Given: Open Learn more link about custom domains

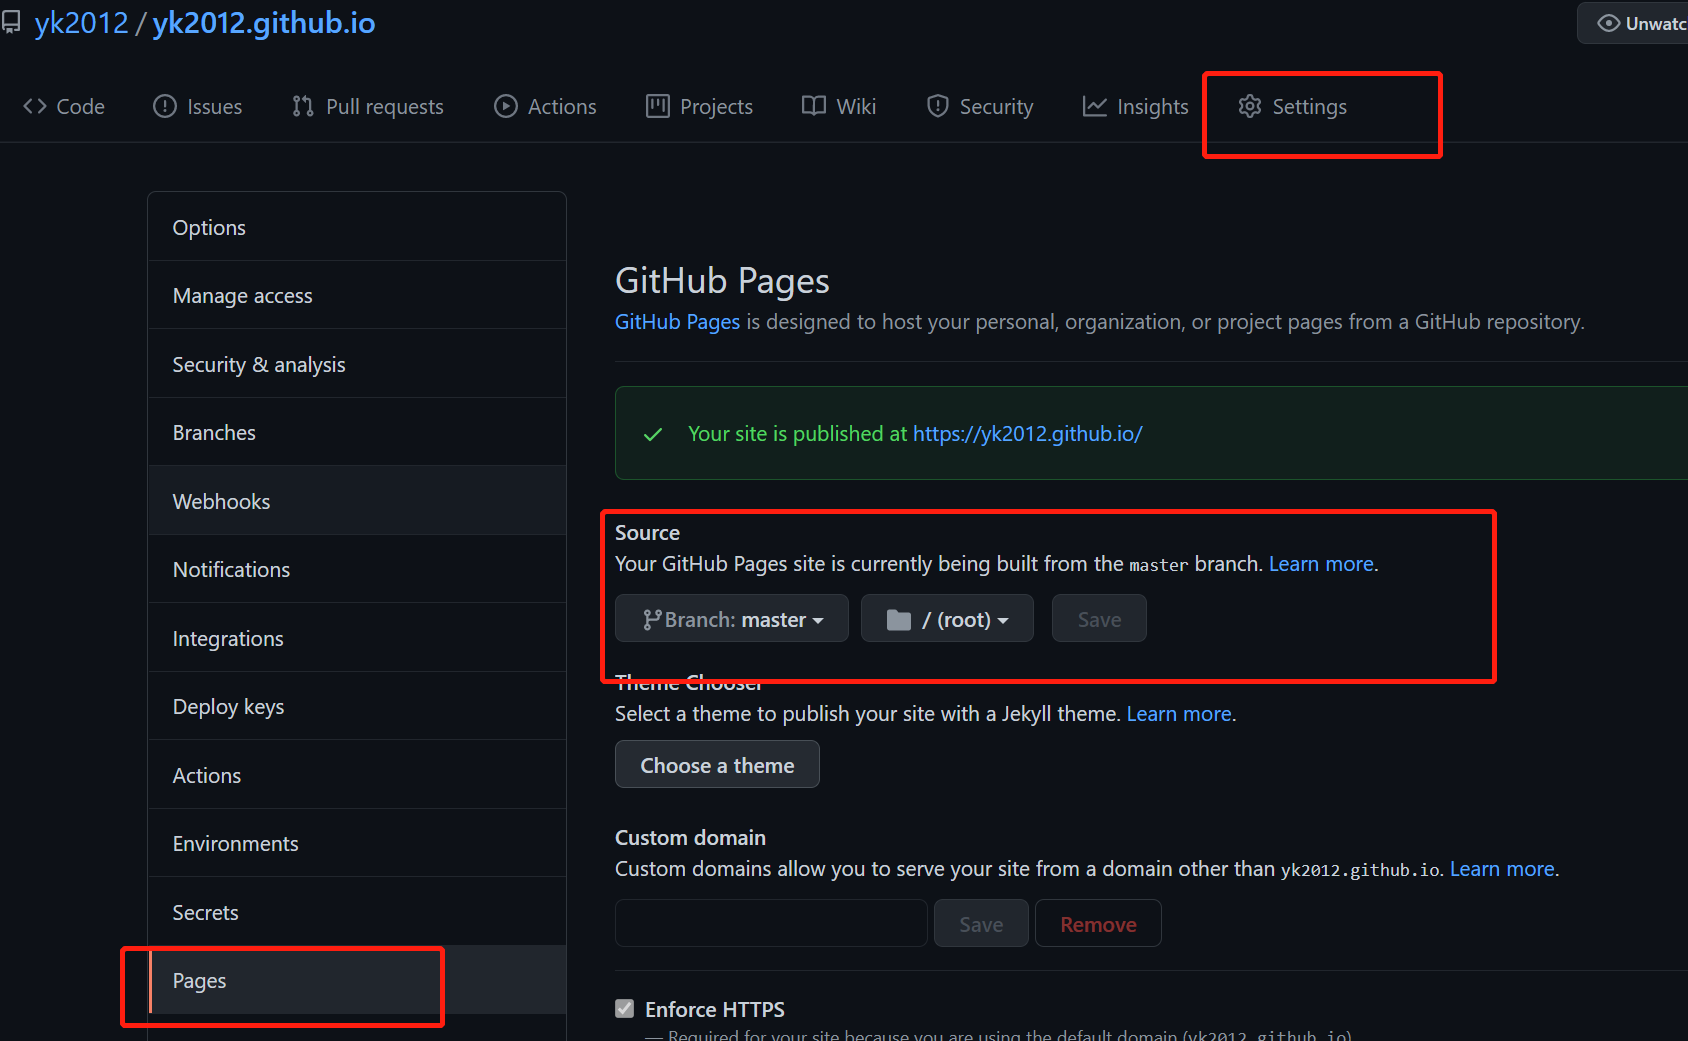Looking at the screenshot, I should [x=1502, y=869].
